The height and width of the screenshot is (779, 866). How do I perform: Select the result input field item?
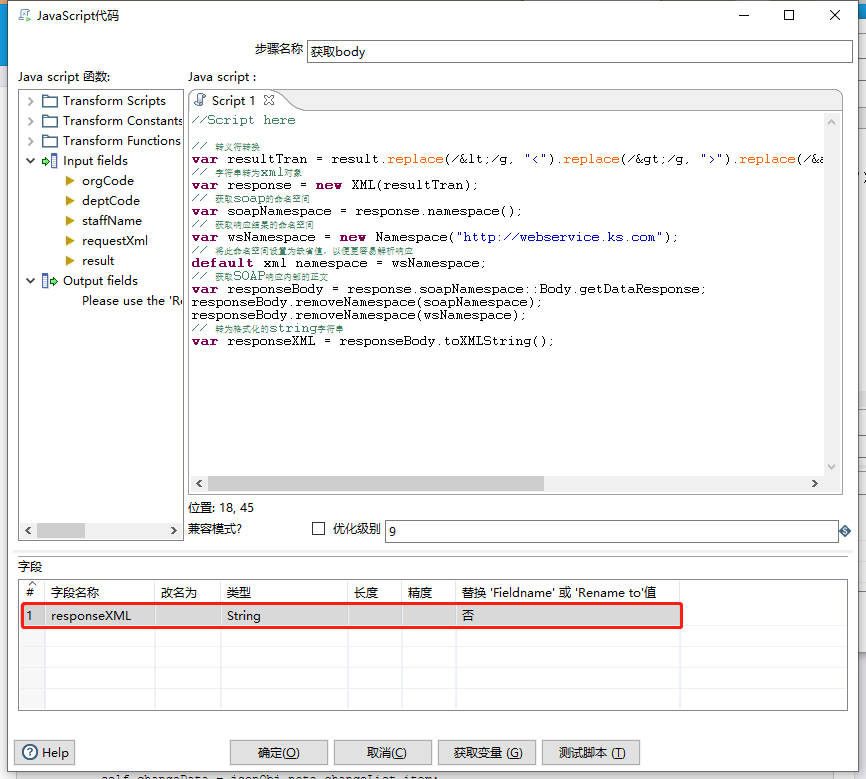point(98,261)
